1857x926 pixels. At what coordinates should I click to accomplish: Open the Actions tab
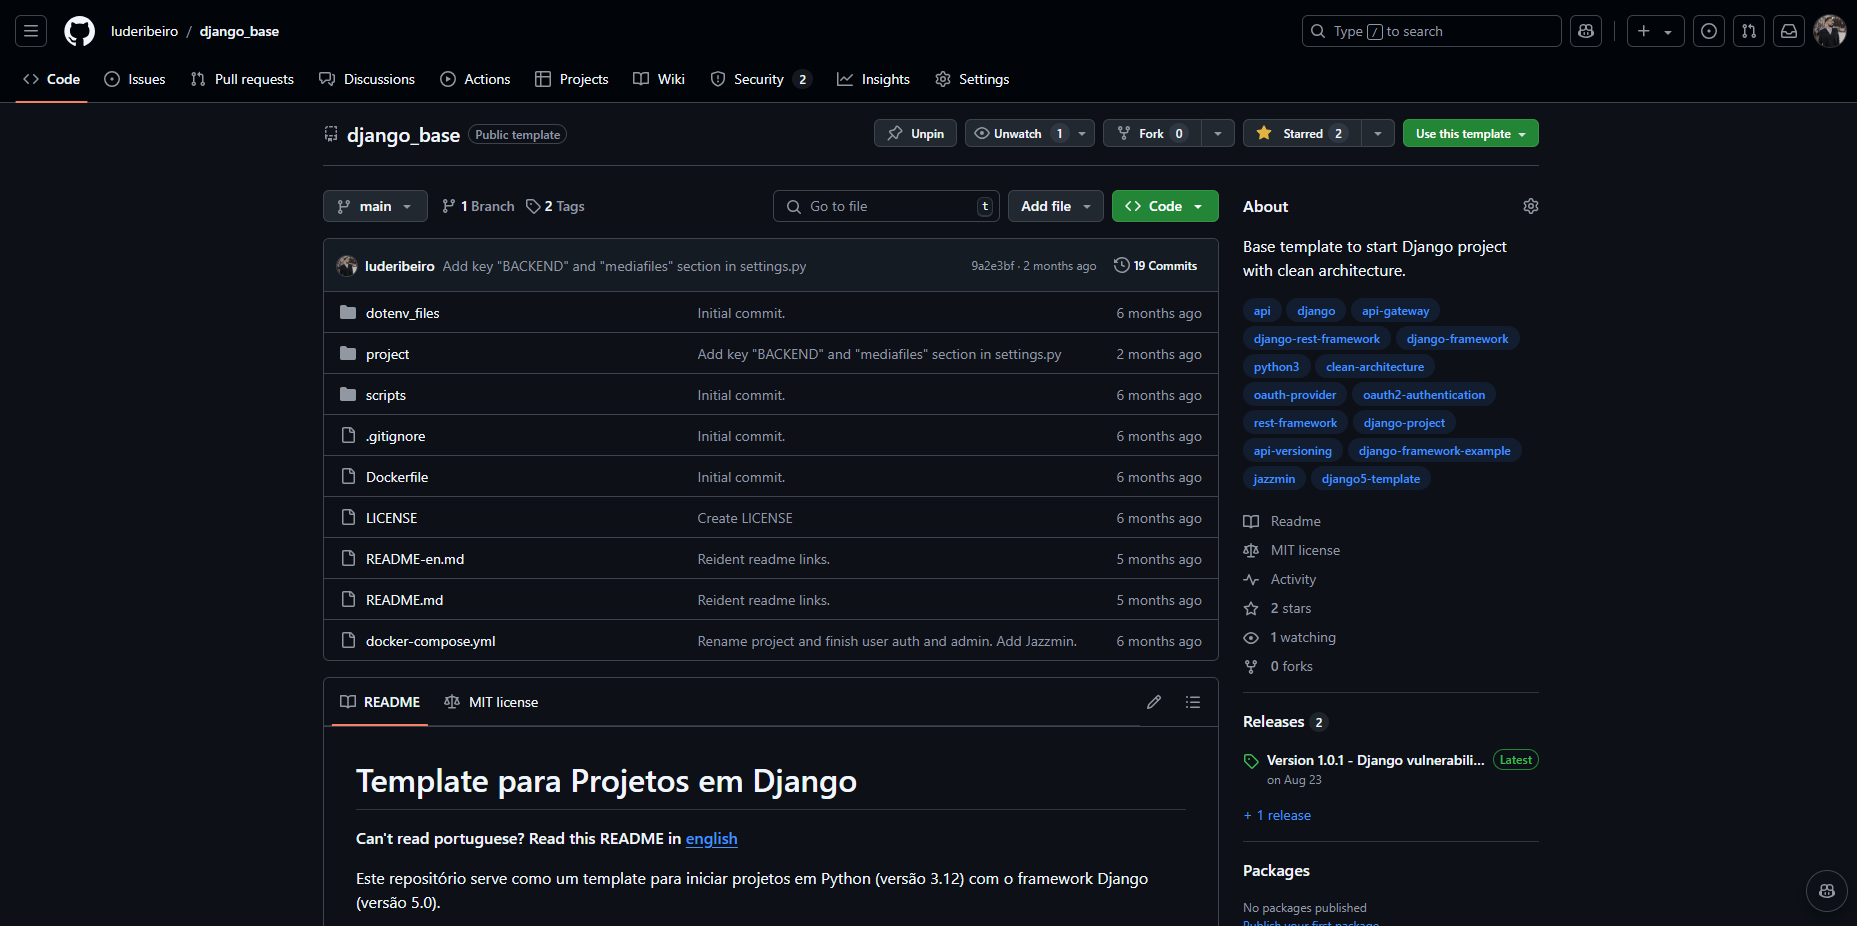coord(475,79)
